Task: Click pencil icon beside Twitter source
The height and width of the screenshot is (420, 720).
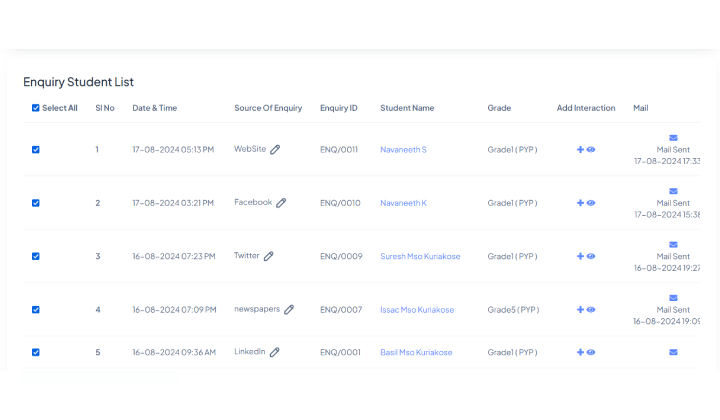Action: click(x=268, y=256)
